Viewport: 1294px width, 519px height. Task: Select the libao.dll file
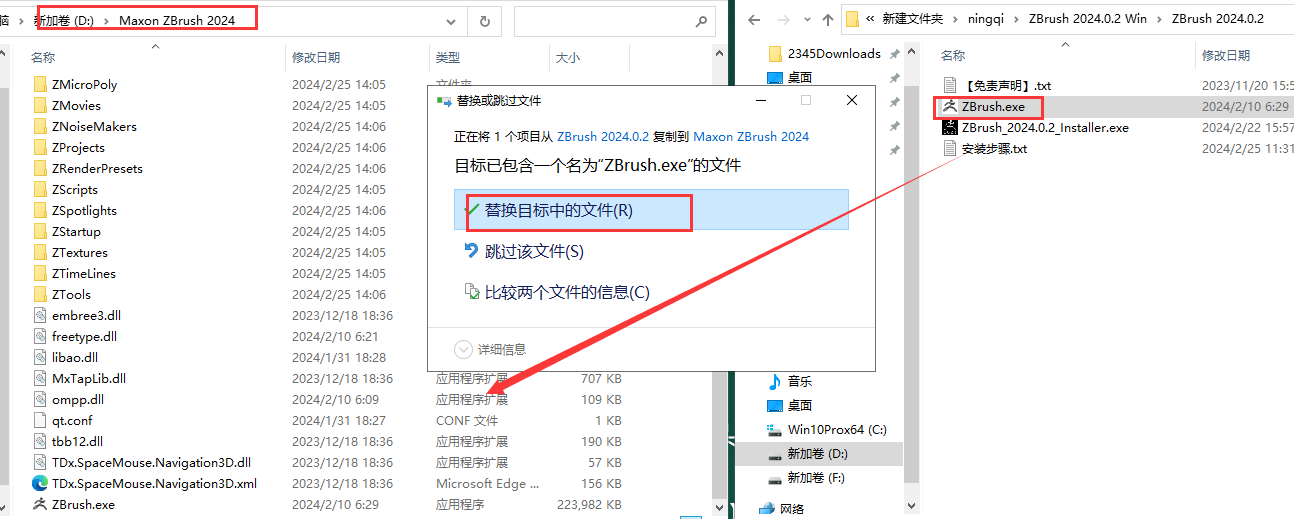click(75, 357)
